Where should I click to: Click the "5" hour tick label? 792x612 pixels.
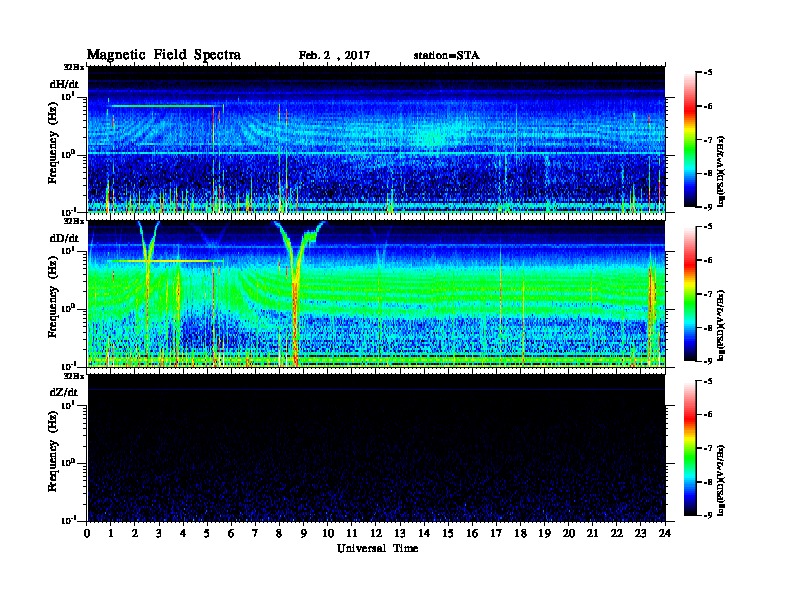pyautogui.click(x=207, y=534)
